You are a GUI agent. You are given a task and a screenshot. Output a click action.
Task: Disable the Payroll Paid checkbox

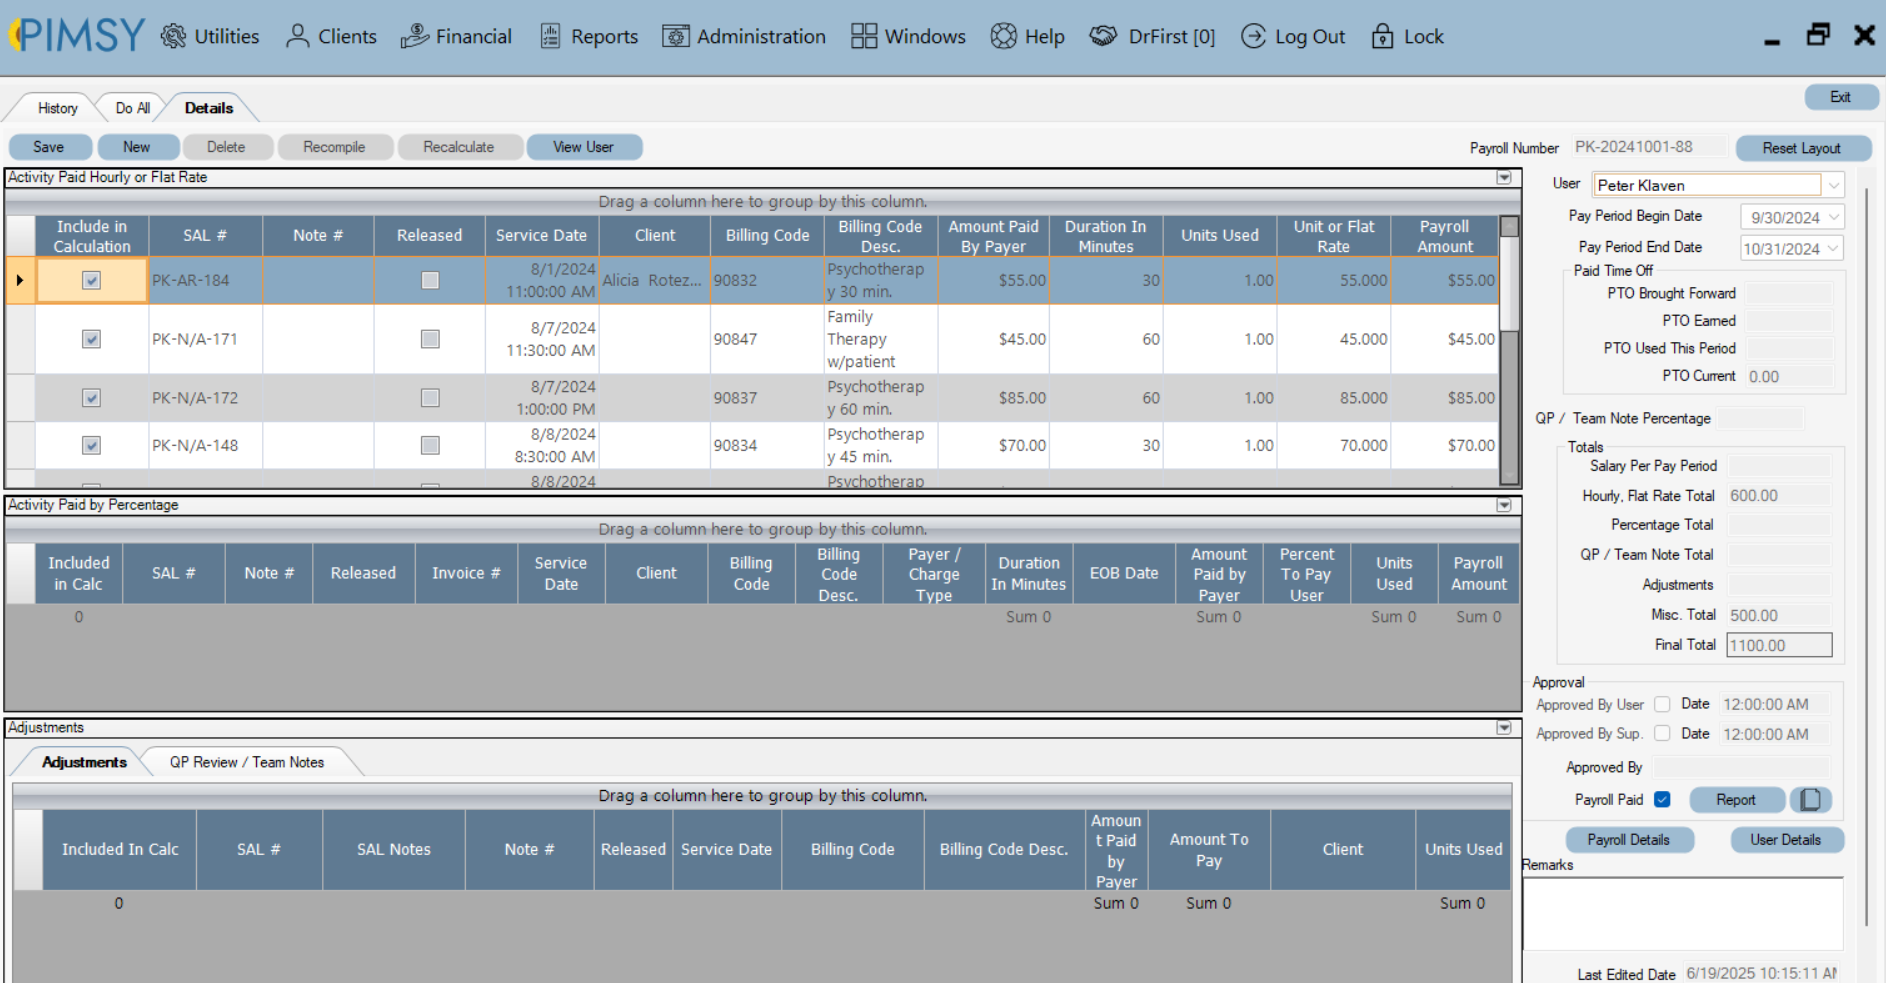click(1662, 799)
